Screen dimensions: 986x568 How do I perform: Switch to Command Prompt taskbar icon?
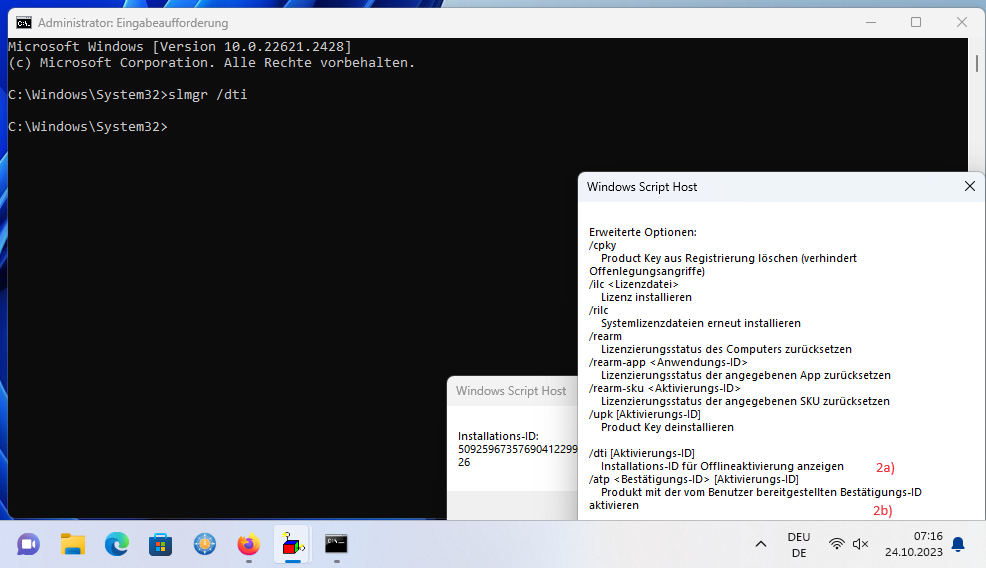coord(336,544)
